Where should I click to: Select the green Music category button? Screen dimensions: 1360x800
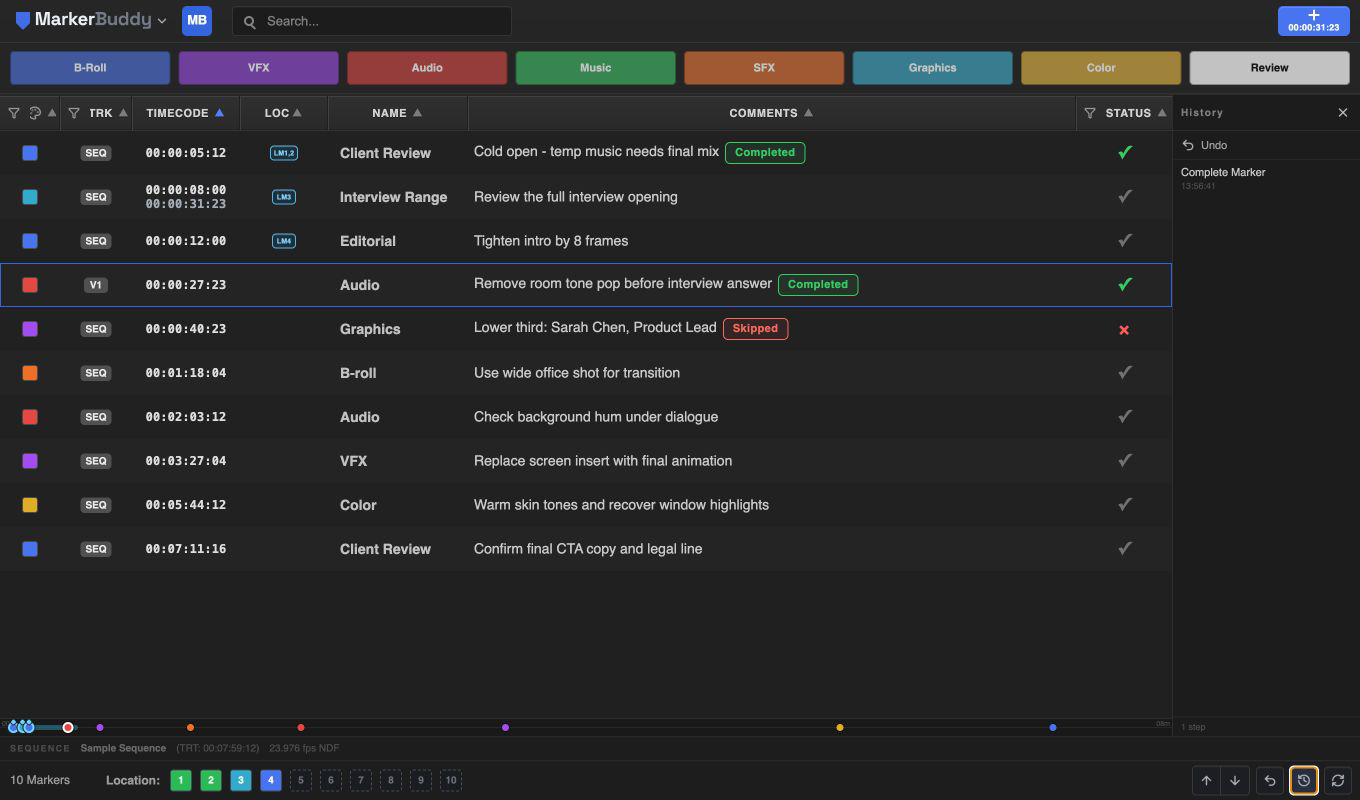(x=595, y=68)
